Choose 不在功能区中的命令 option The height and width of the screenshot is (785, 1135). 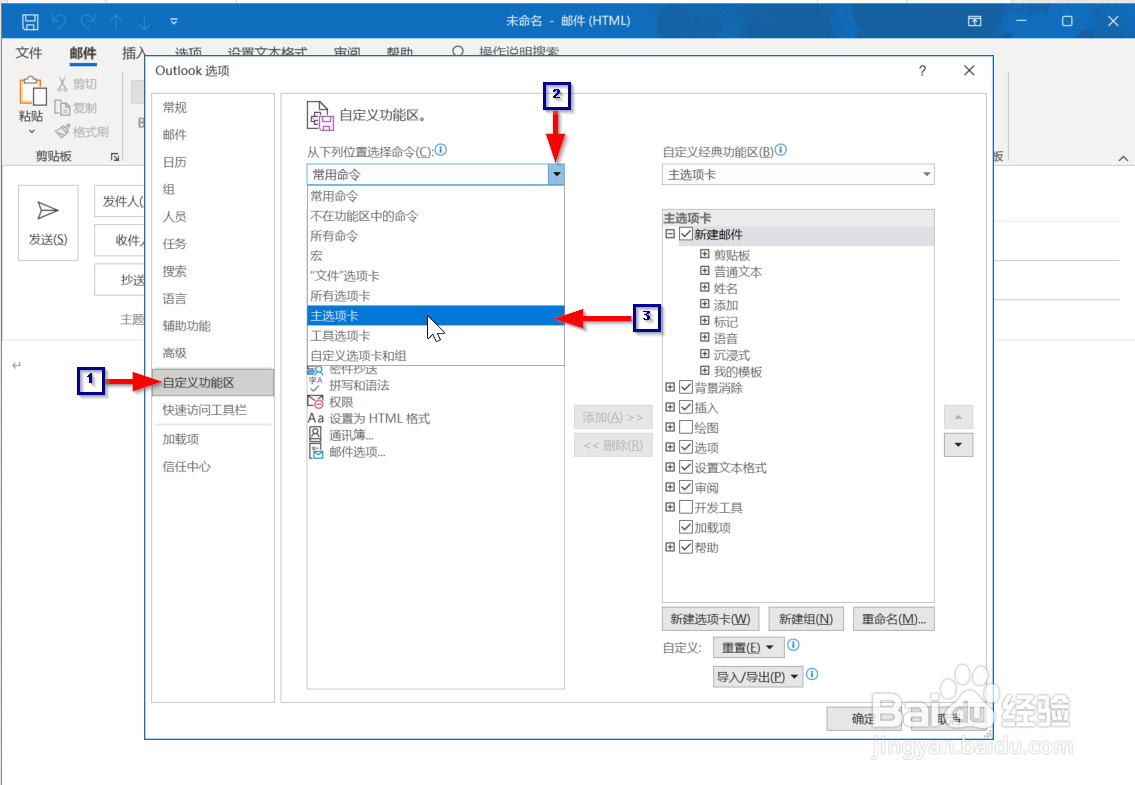(x=435, y=216)
